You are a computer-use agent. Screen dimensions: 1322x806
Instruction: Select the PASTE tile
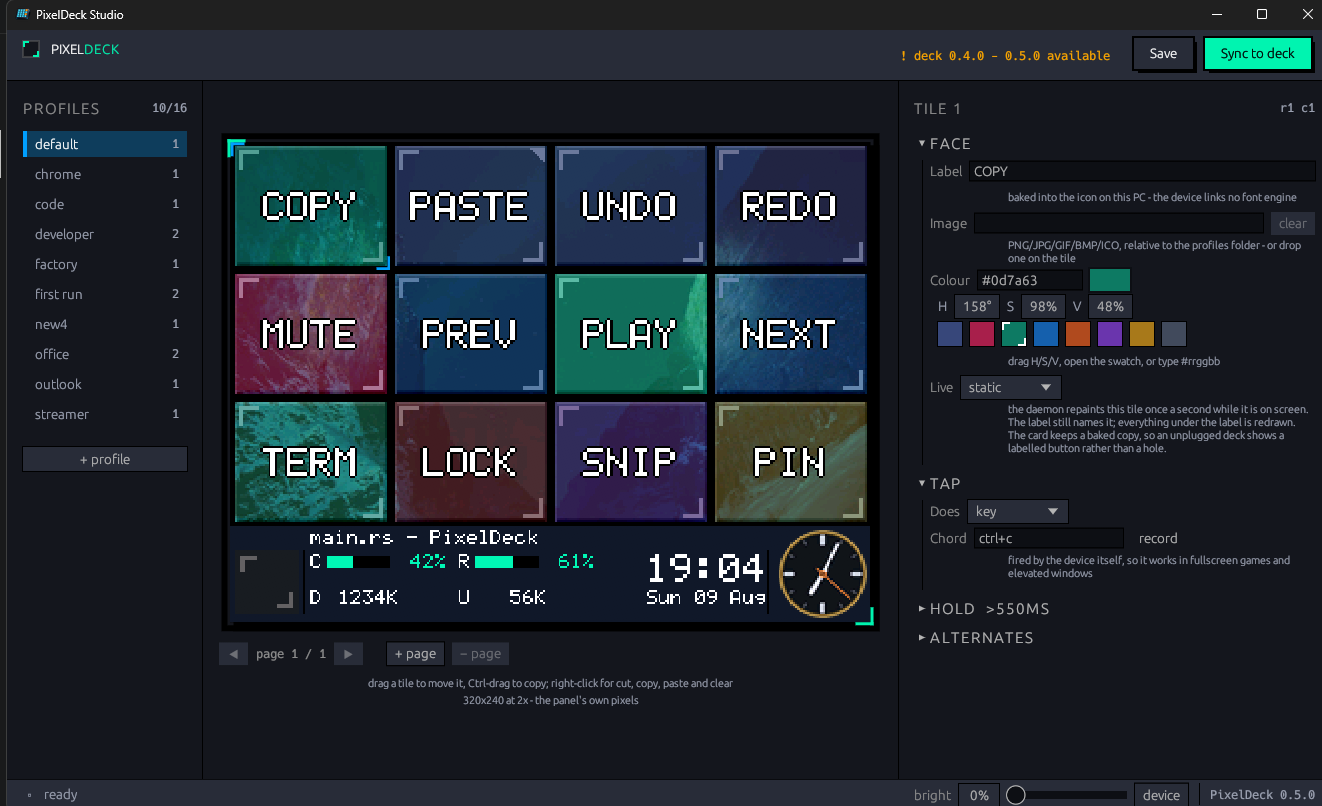(x=470, y=206)
